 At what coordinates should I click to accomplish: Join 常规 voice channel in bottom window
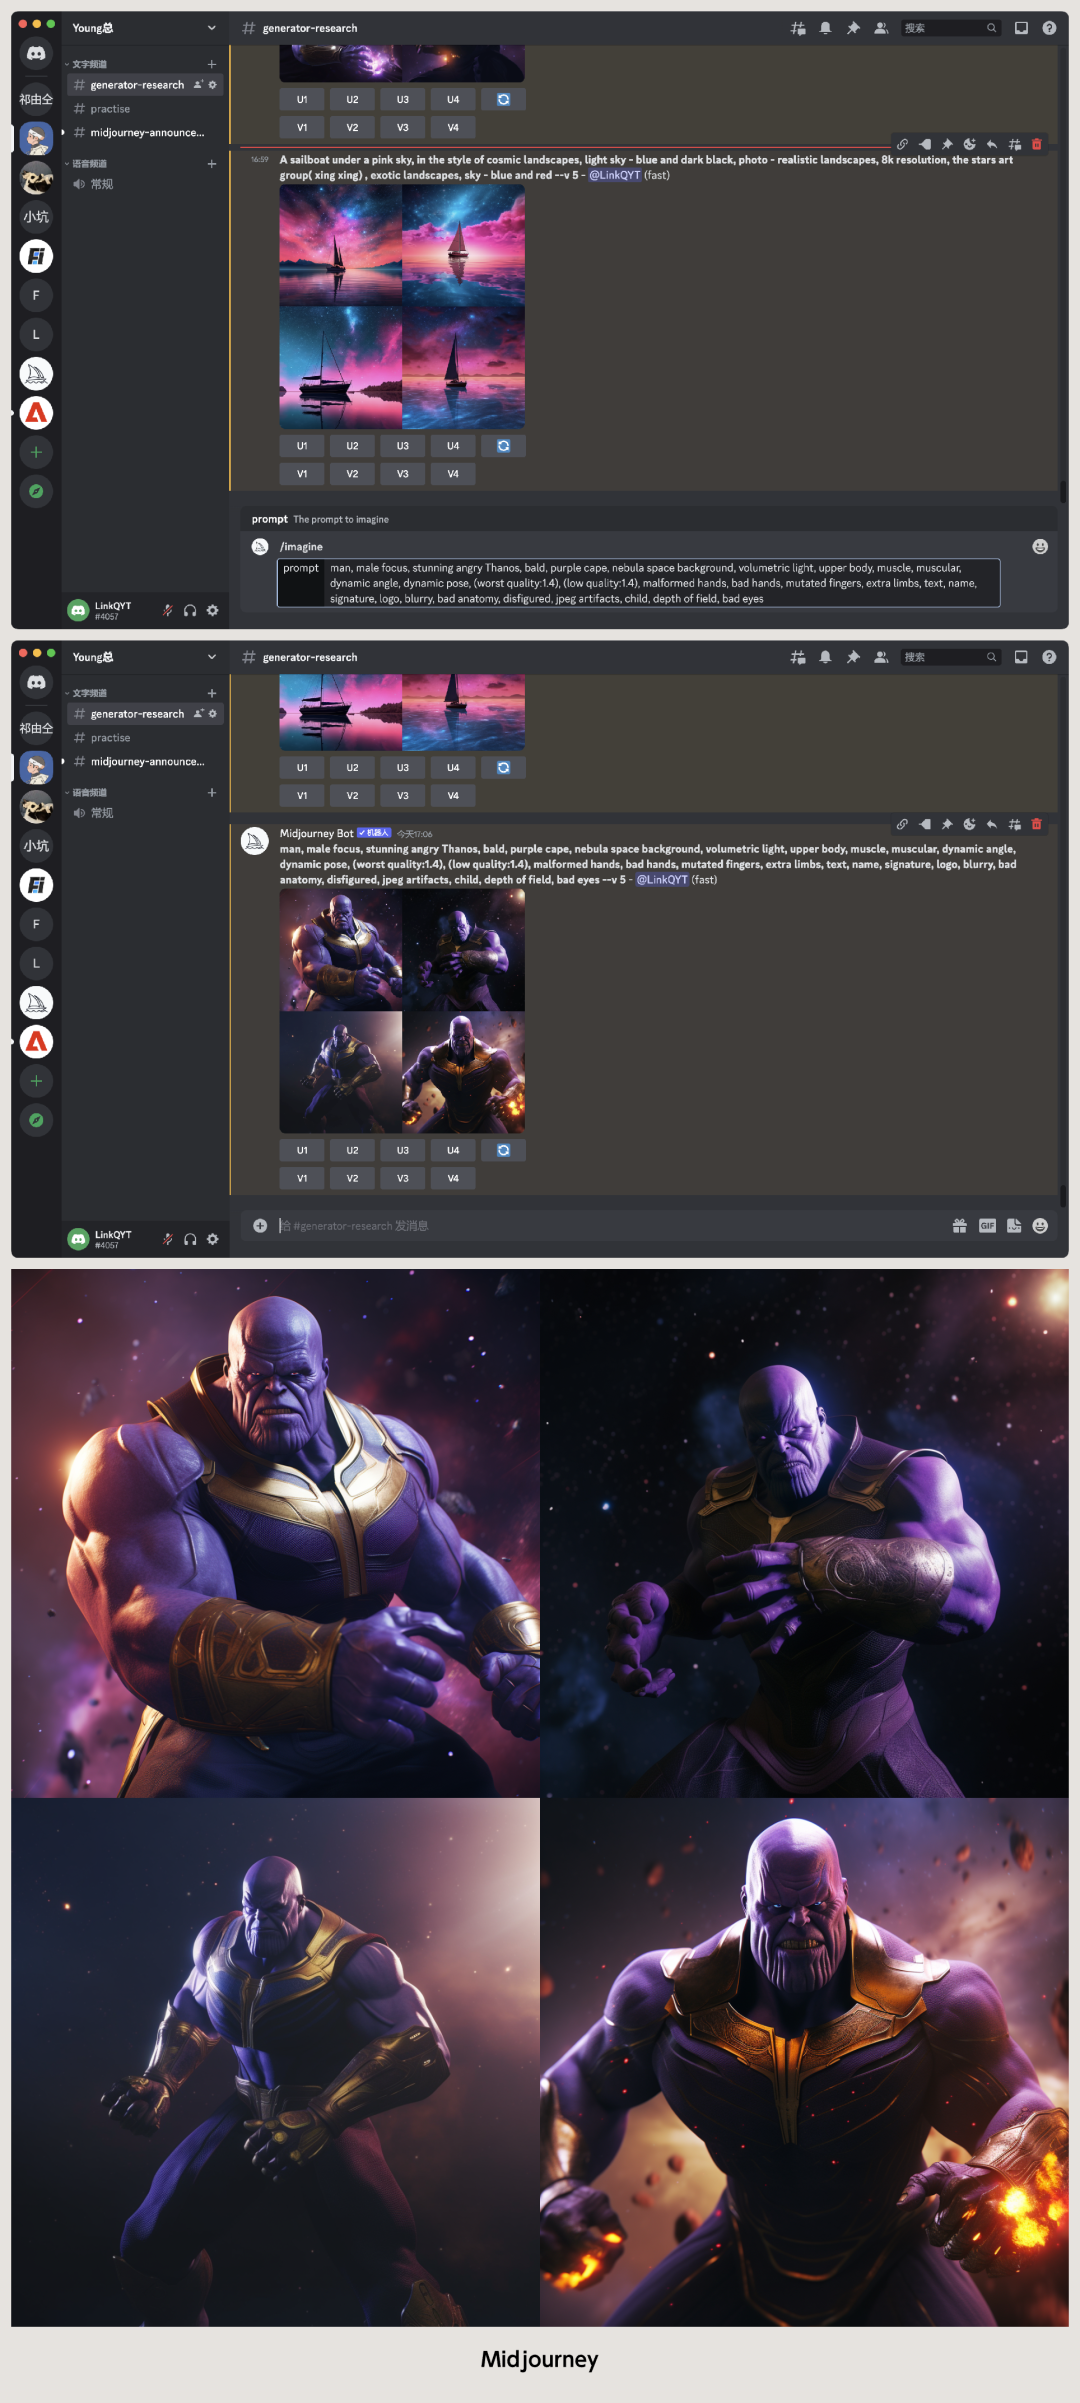(144, 813)
